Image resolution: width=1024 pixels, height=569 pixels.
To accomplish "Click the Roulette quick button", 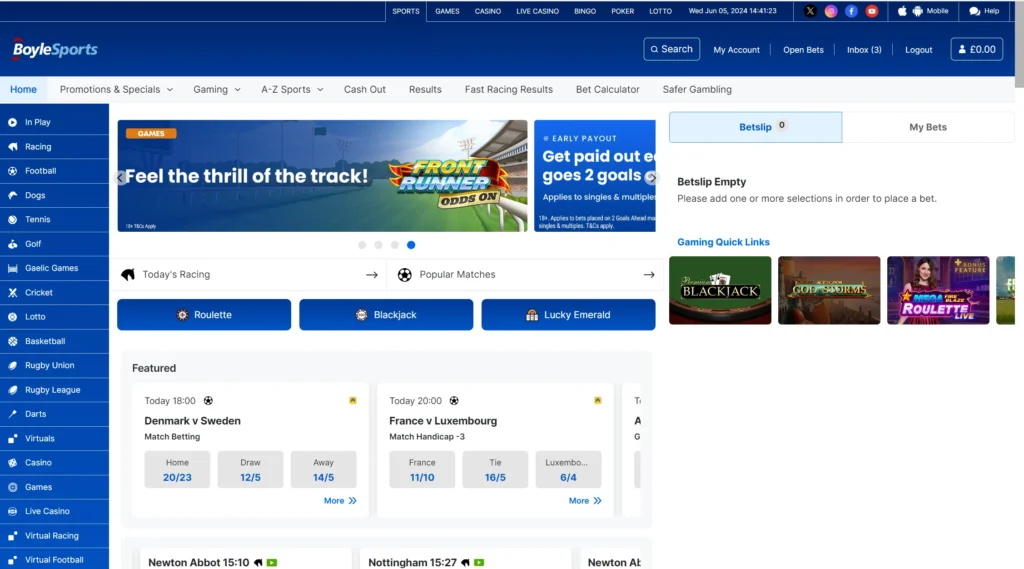I will click(x=204, y=315).
